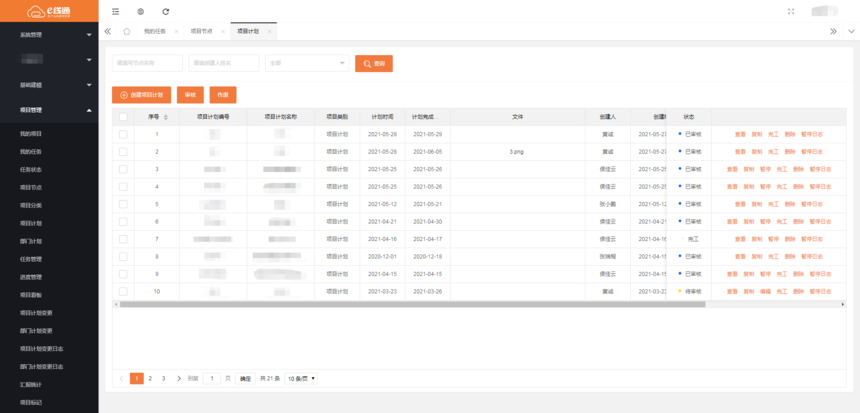Toggle the sidebar collapse icon

click(116, 11)
